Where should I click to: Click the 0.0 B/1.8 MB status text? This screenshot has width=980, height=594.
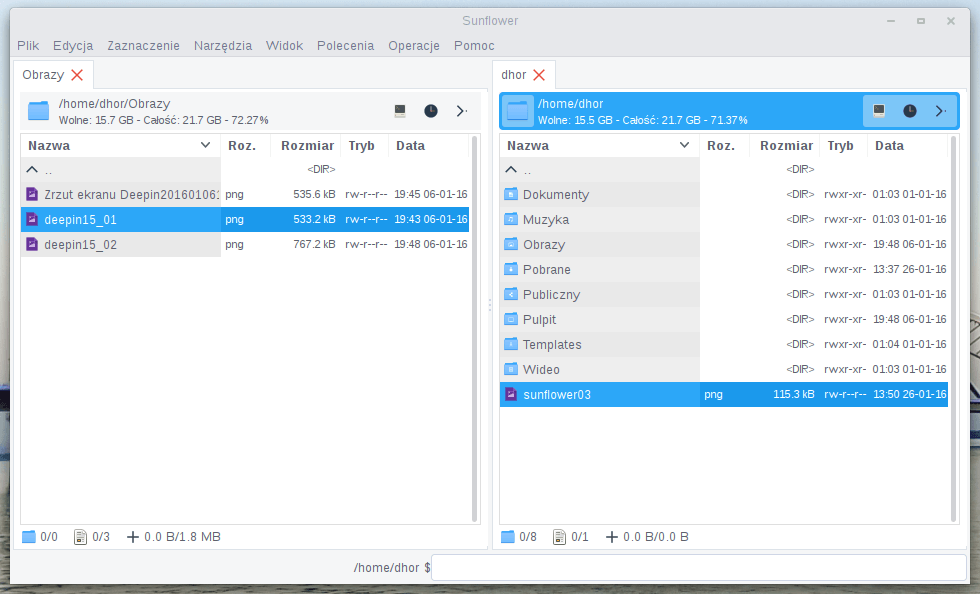182,537
